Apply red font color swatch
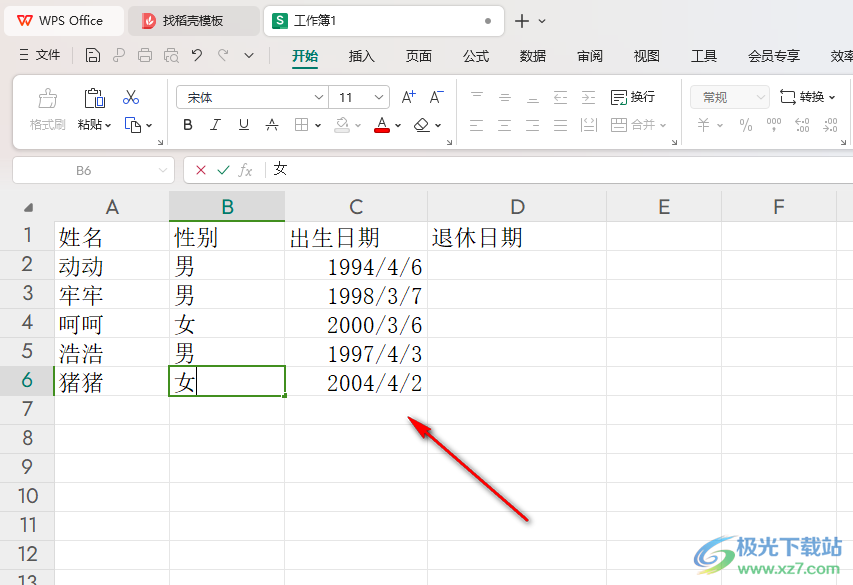The width and height of the screenshot is (853, 585). 382,125
